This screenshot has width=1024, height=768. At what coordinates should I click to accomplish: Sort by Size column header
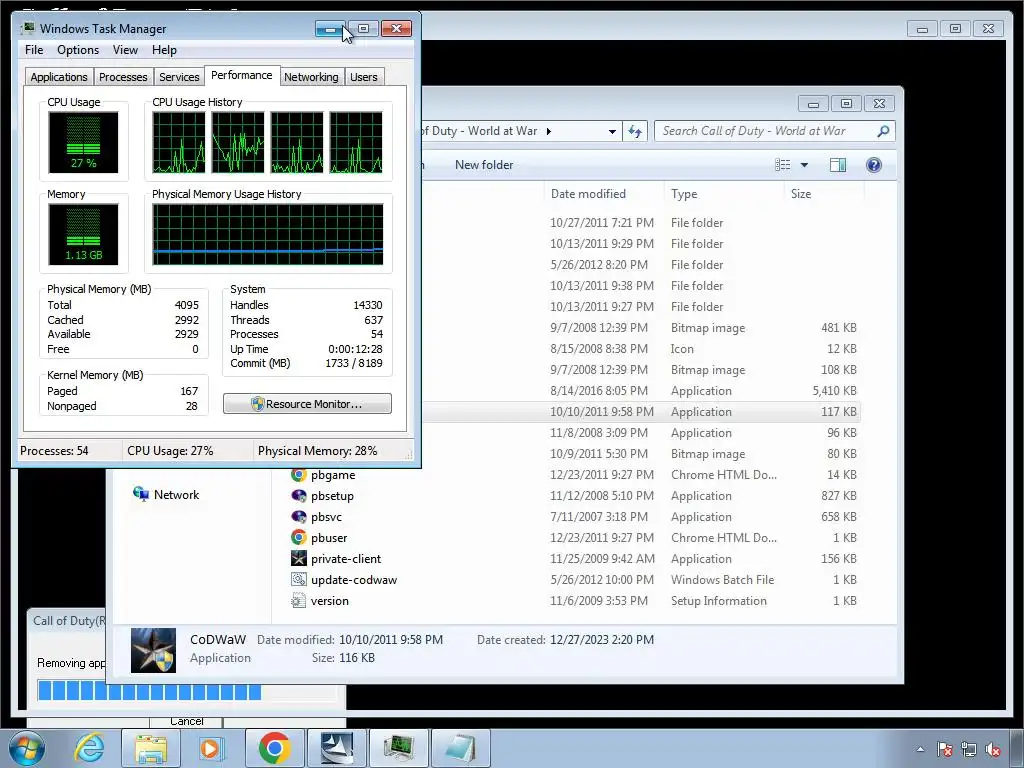[801, 194]
